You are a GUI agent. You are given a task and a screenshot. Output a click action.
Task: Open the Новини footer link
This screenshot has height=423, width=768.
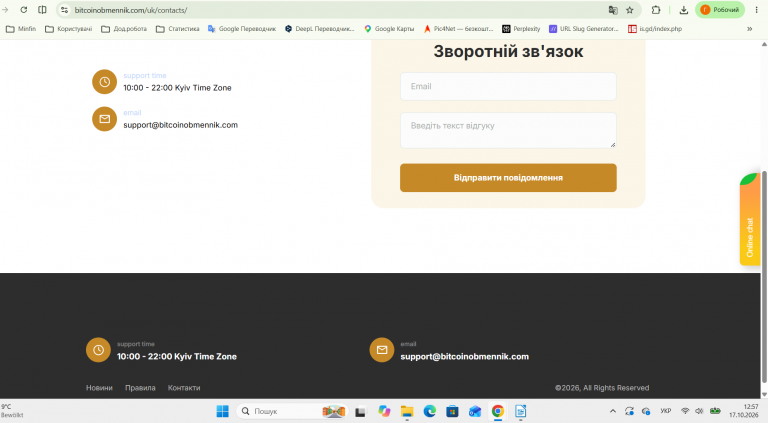click(x=99, y=388)
